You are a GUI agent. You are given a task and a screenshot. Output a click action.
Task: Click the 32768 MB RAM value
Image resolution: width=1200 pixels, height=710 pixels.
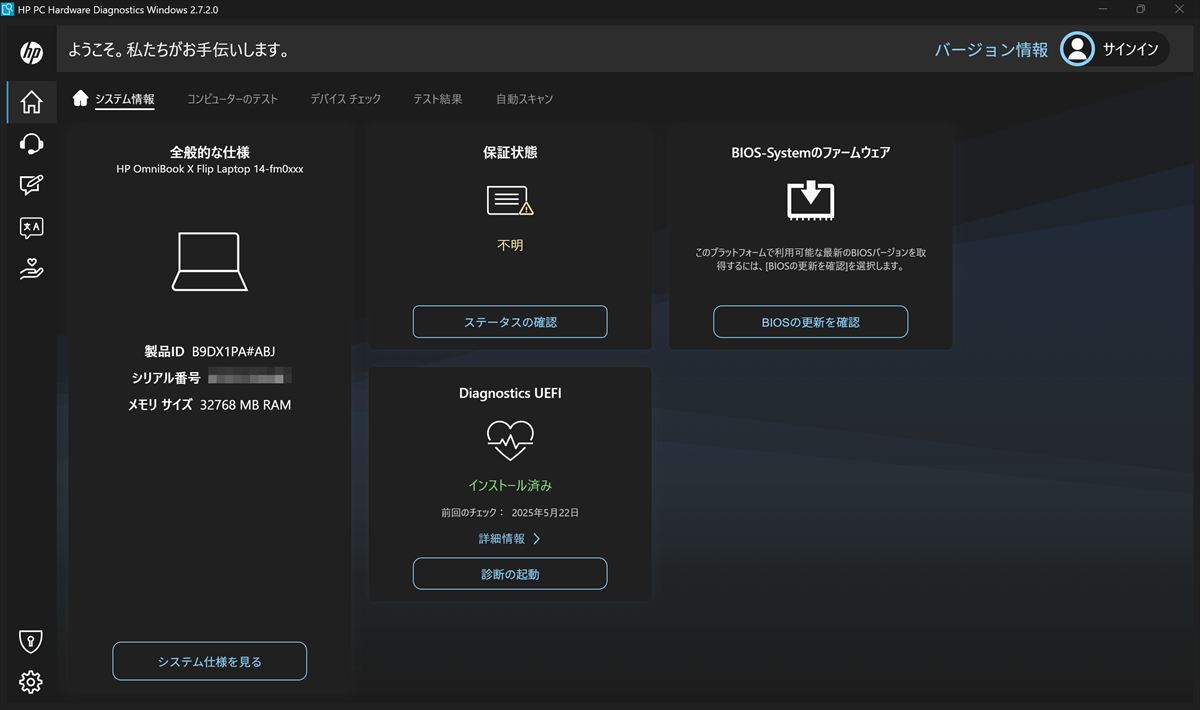[x=245, y=405]
